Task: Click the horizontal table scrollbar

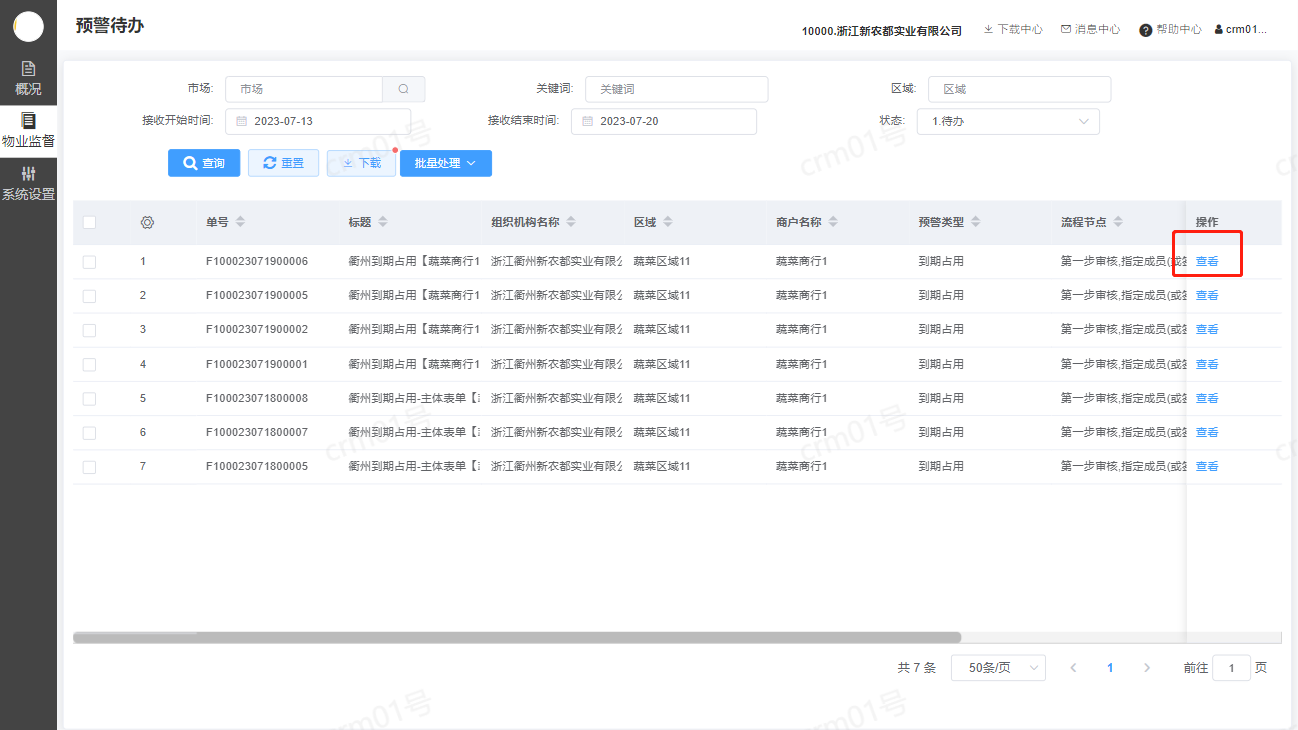Action: 516,637
